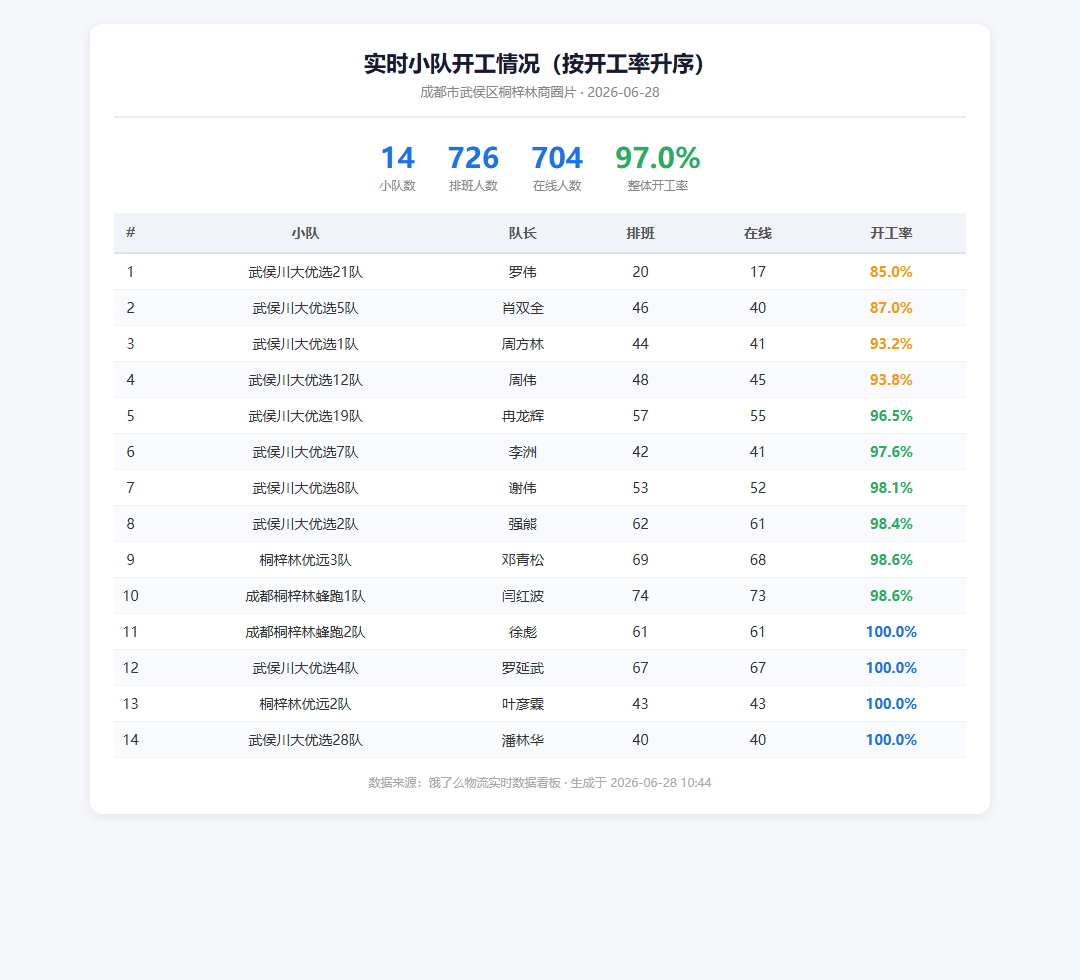The width and height of the screenshot is (1080, 980).
Task: Select team 桐梓林优远2队
Action: coord(305,704)
